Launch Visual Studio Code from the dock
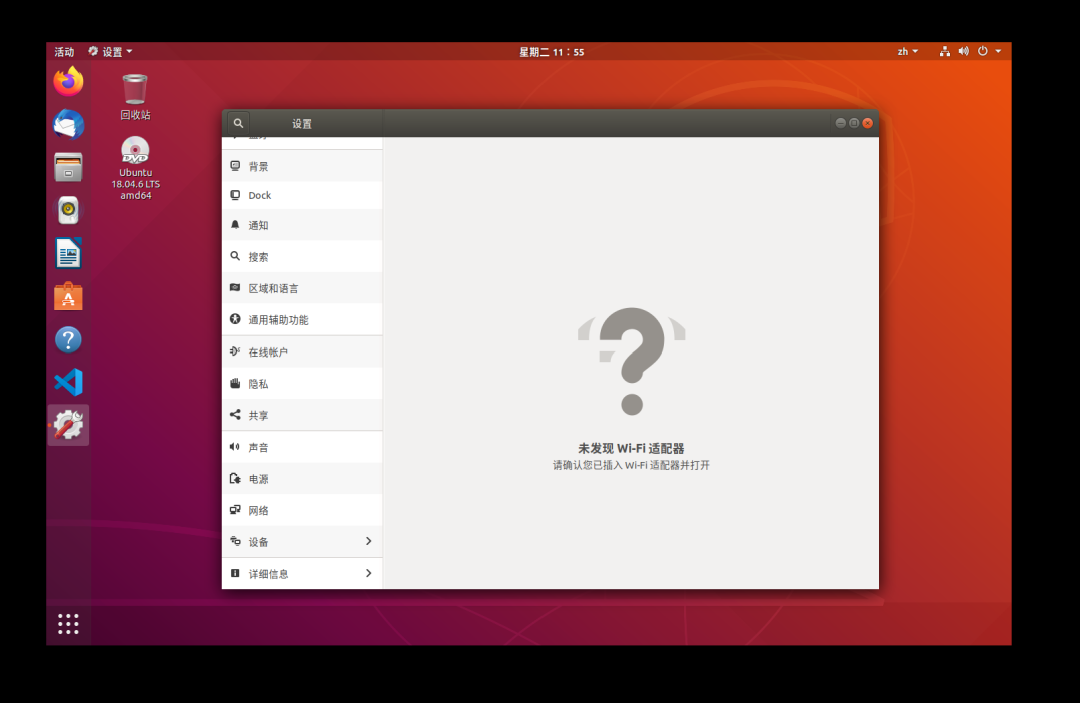1080x703 pixels. (67, 382)
